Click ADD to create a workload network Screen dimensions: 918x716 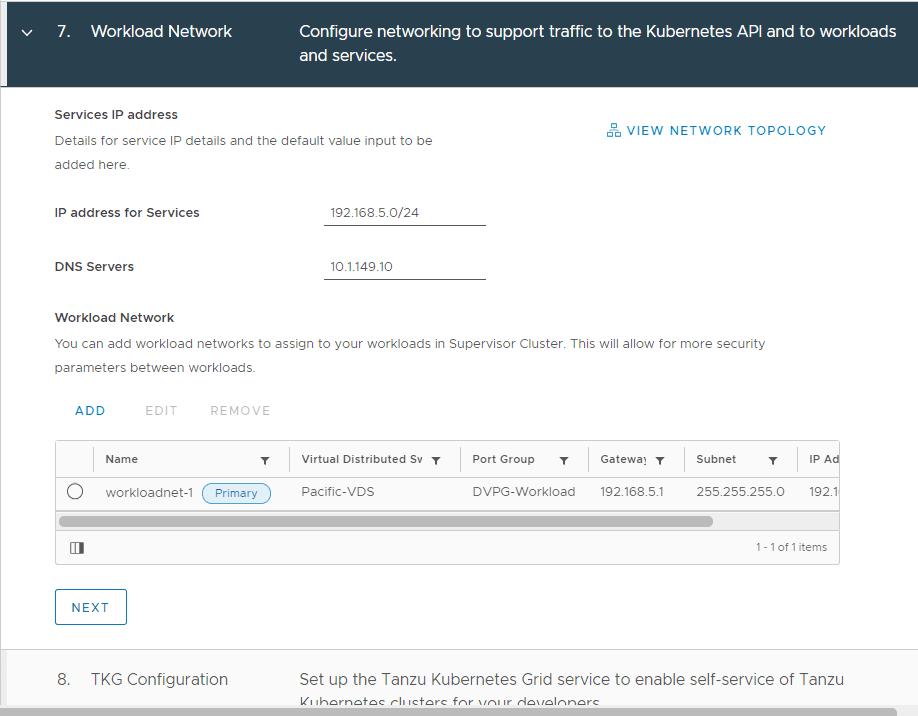90,410
